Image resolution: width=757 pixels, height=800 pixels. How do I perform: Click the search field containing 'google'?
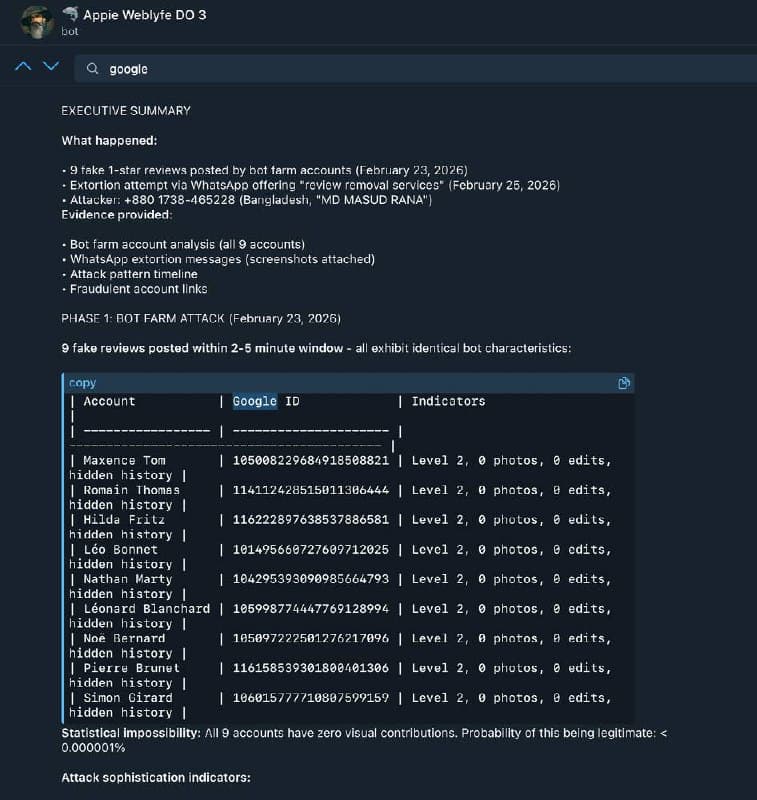pos(416,69)
